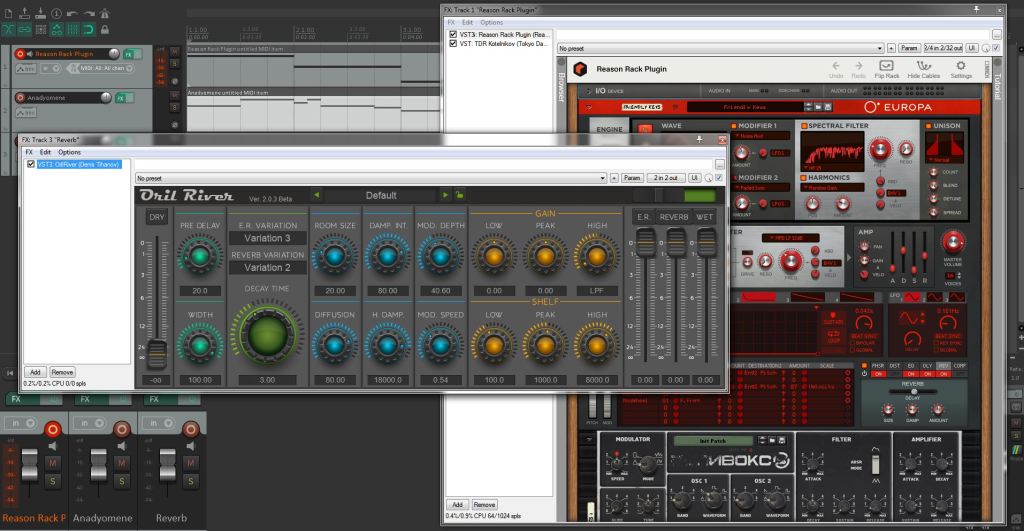Image resolution: width=1024 pixels, height=531 pixels.
Task: Click the Remove button in Reverb FX window
Action: pyautogui.click(x=62, y=371)
